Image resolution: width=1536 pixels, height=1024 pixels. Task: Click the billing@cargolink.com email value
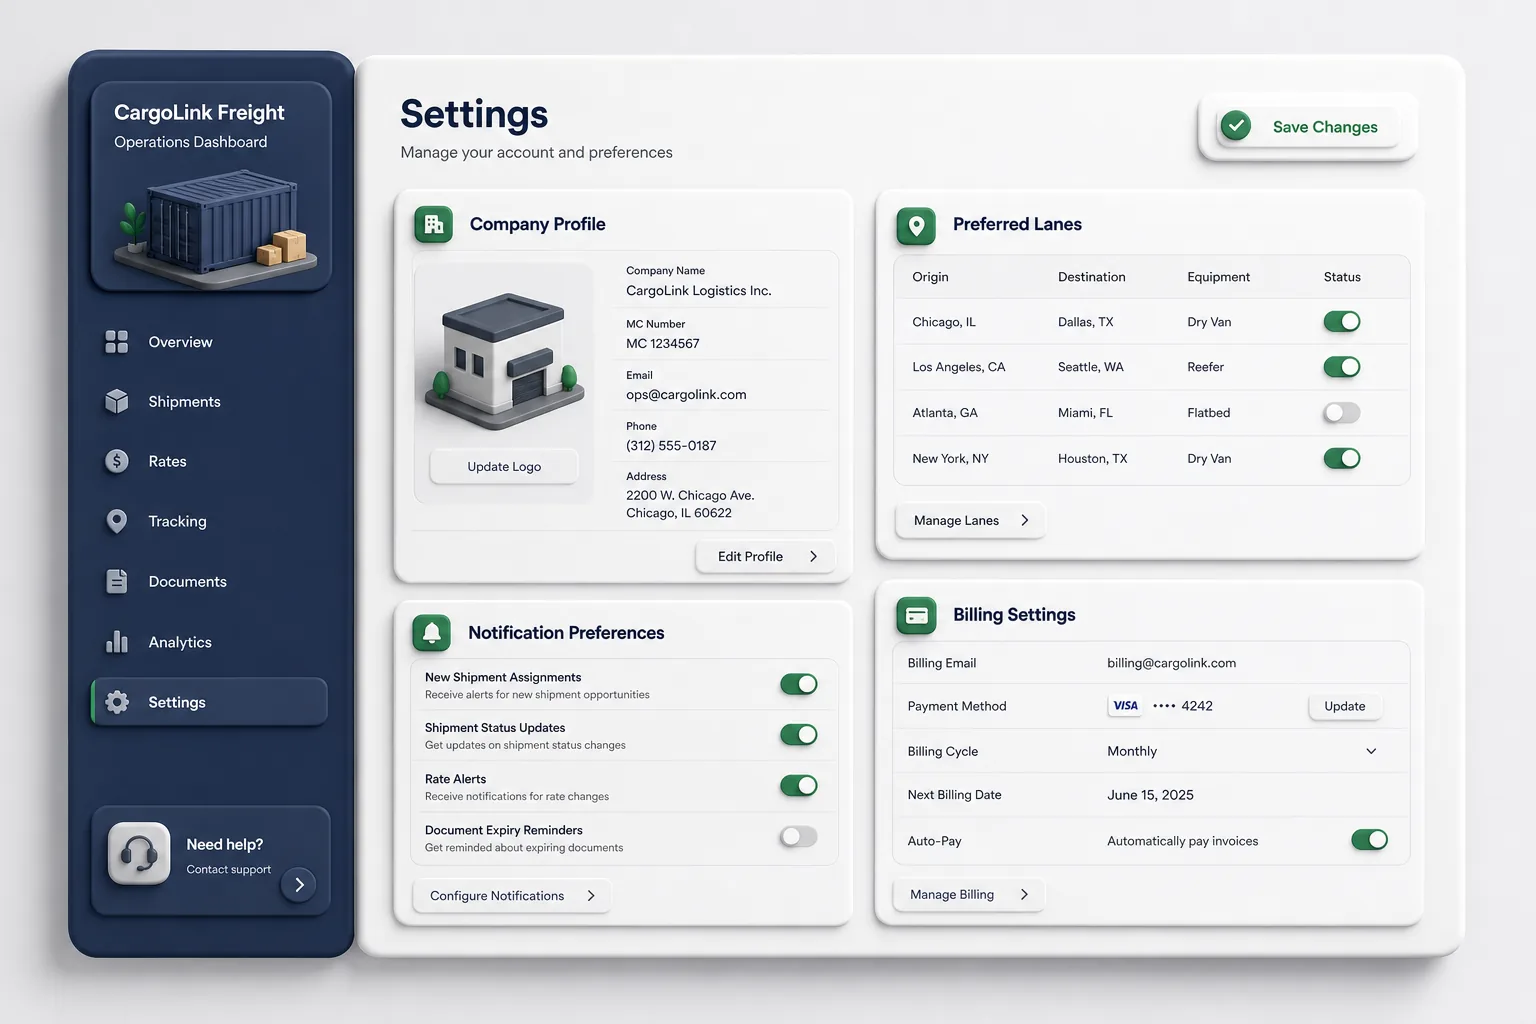tap(1171, 663)
